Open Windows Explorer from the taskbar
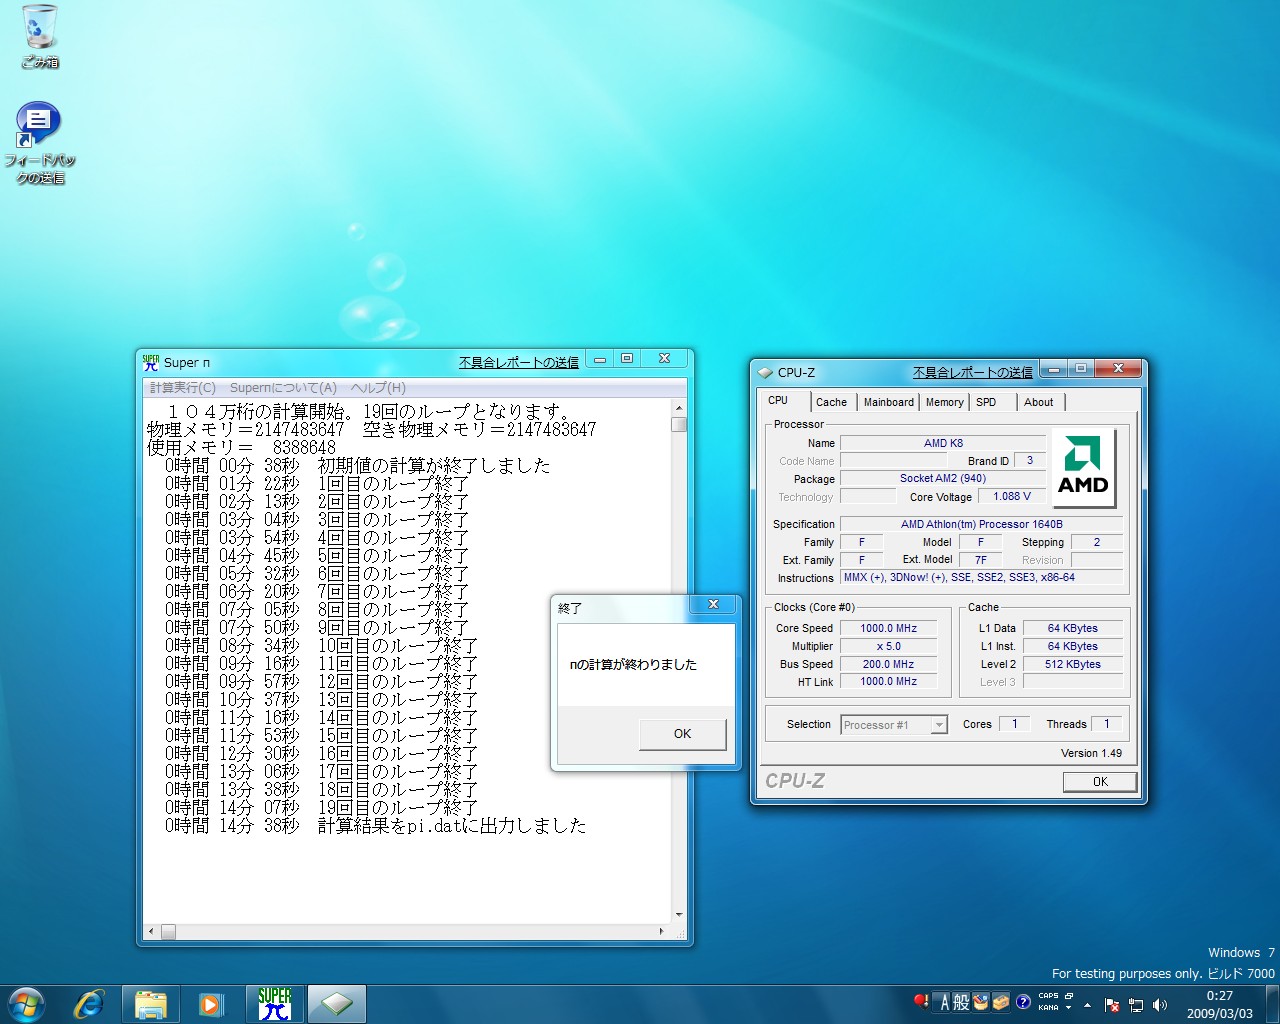 click(x=151, y=1004)
